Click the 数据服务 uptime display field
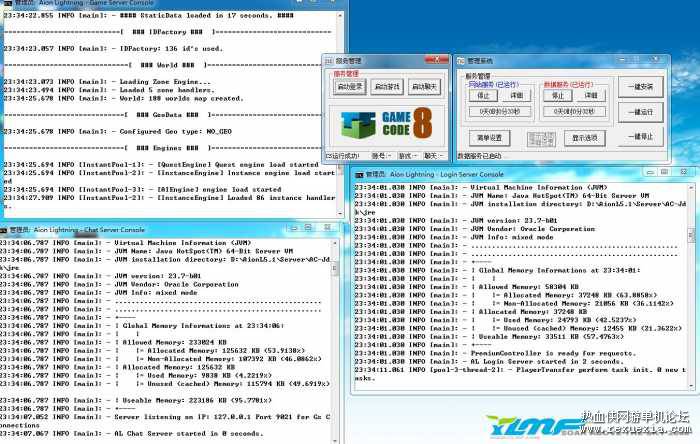 [x=574, y=111]
